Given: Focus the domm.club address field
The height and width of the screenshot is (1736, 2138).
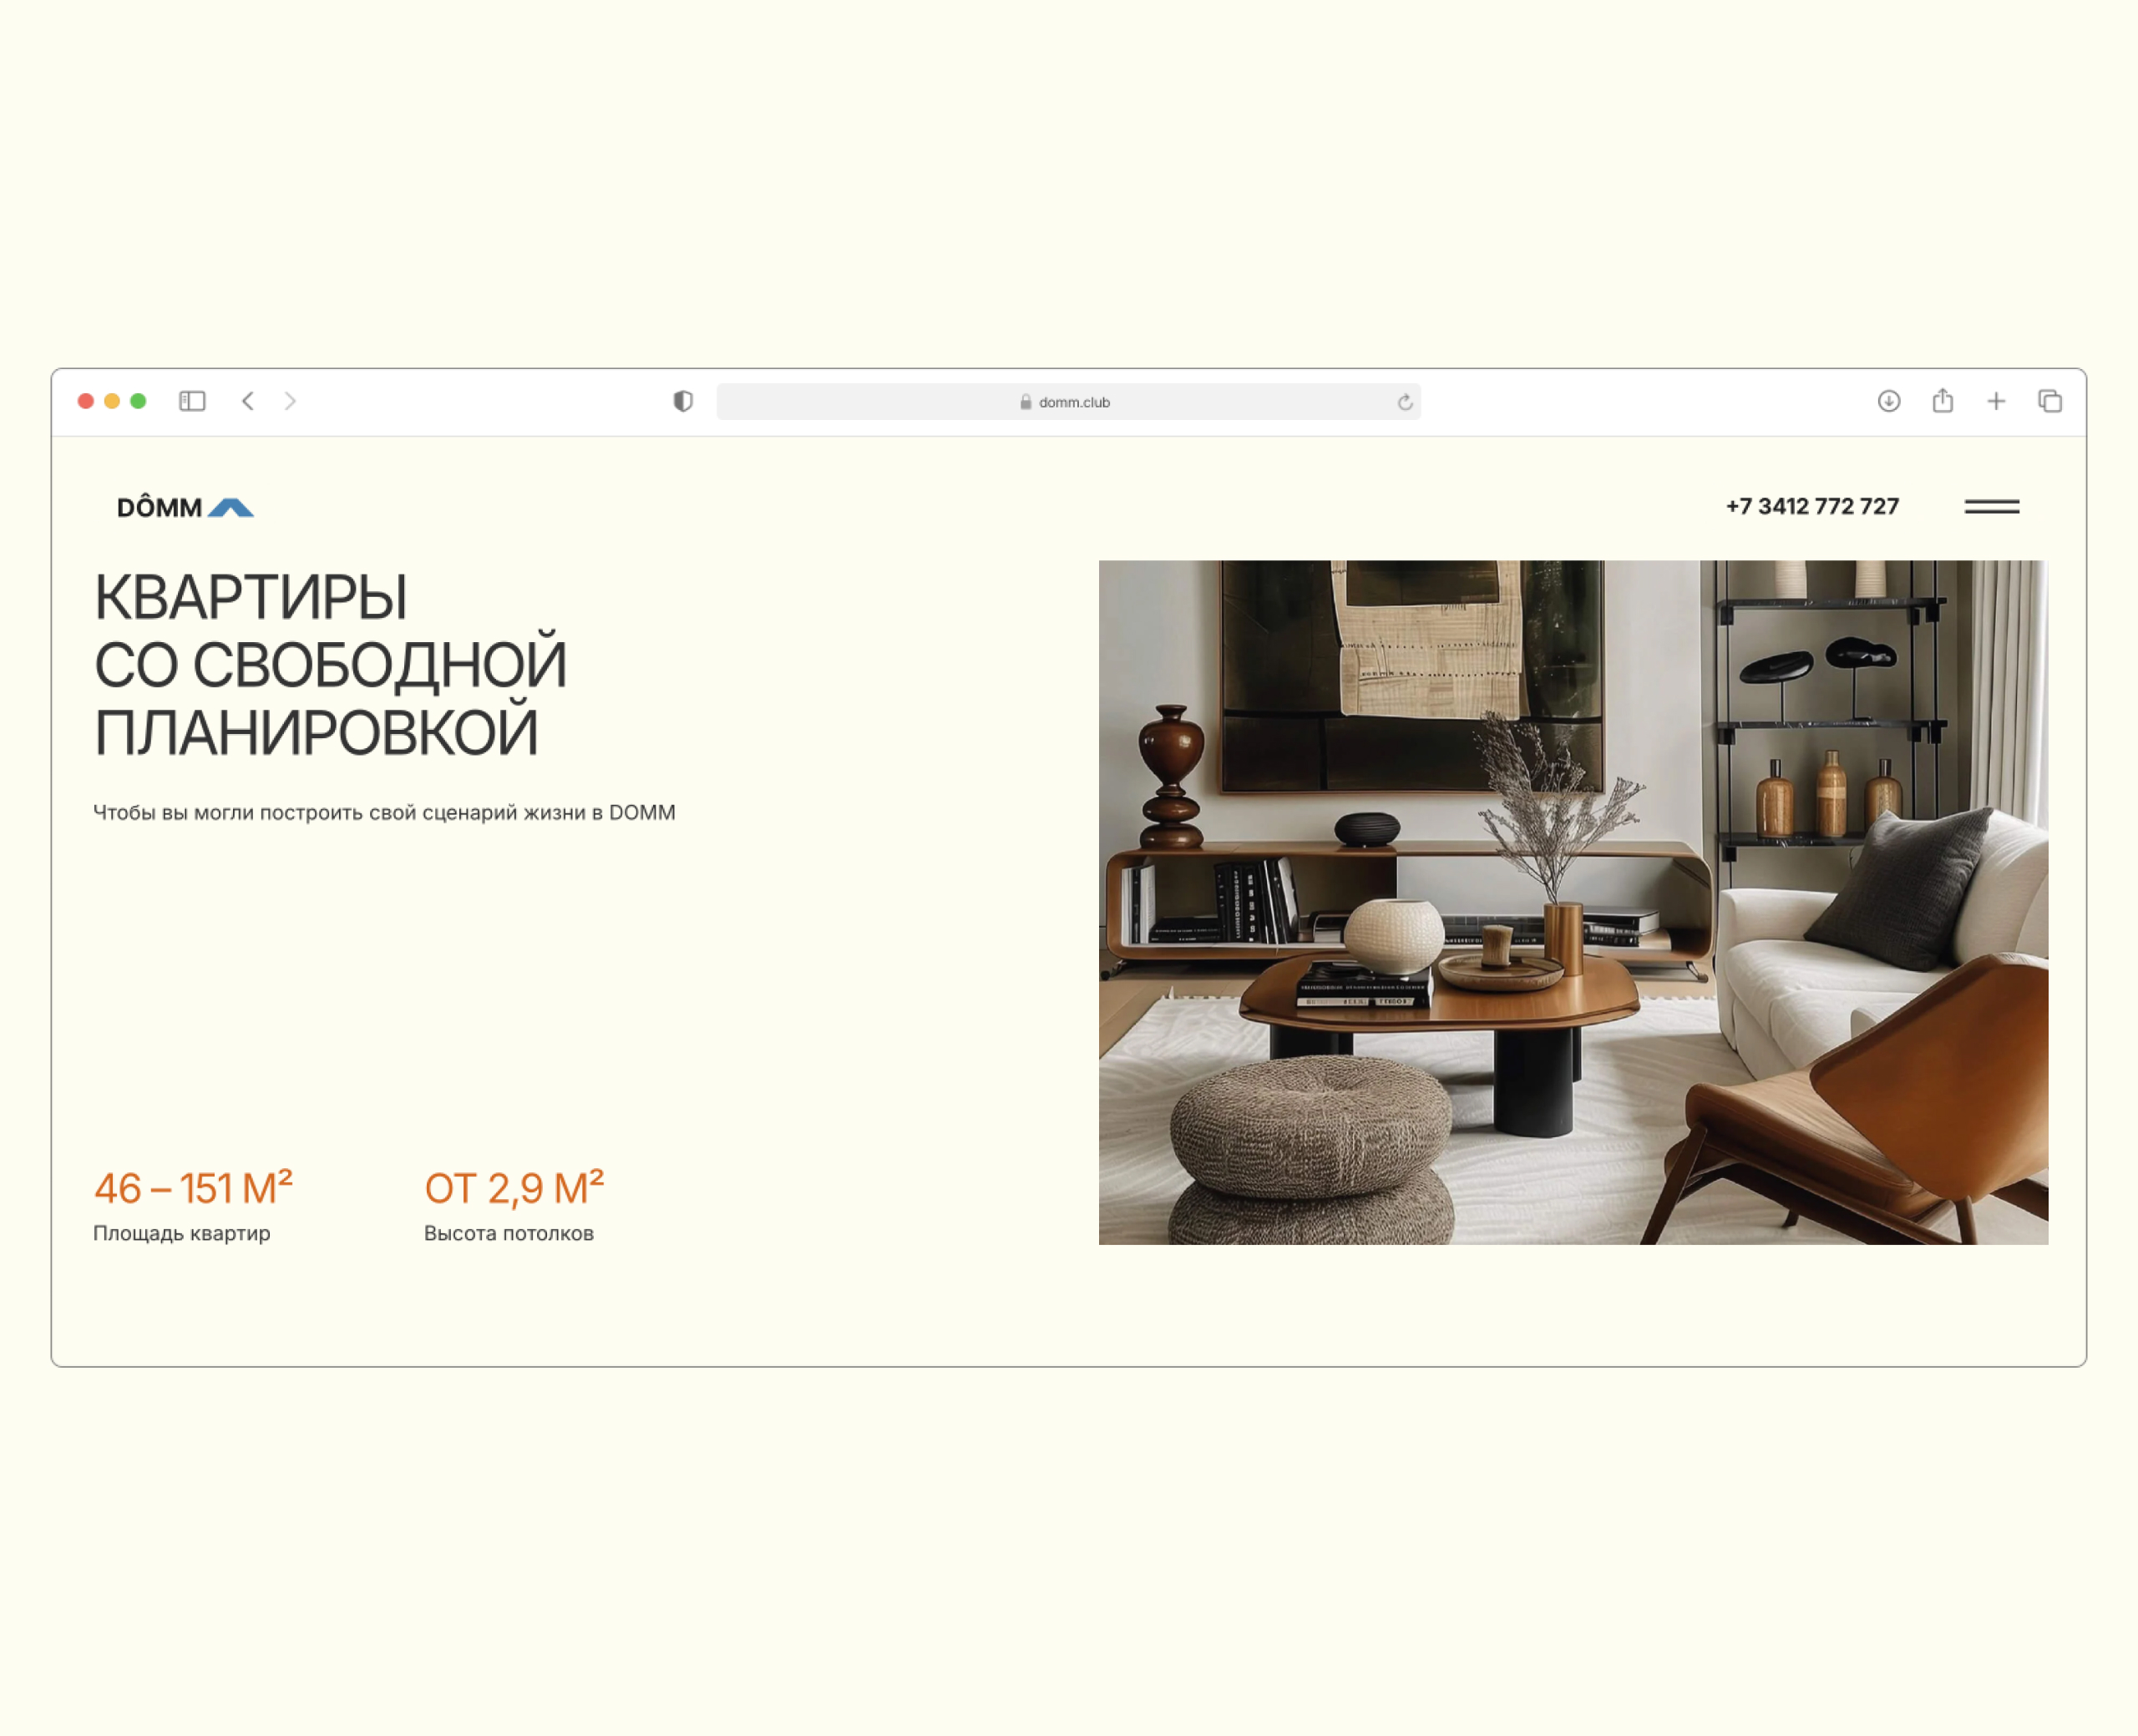Looking at the screenshot, I should [x=1069, y=402].
